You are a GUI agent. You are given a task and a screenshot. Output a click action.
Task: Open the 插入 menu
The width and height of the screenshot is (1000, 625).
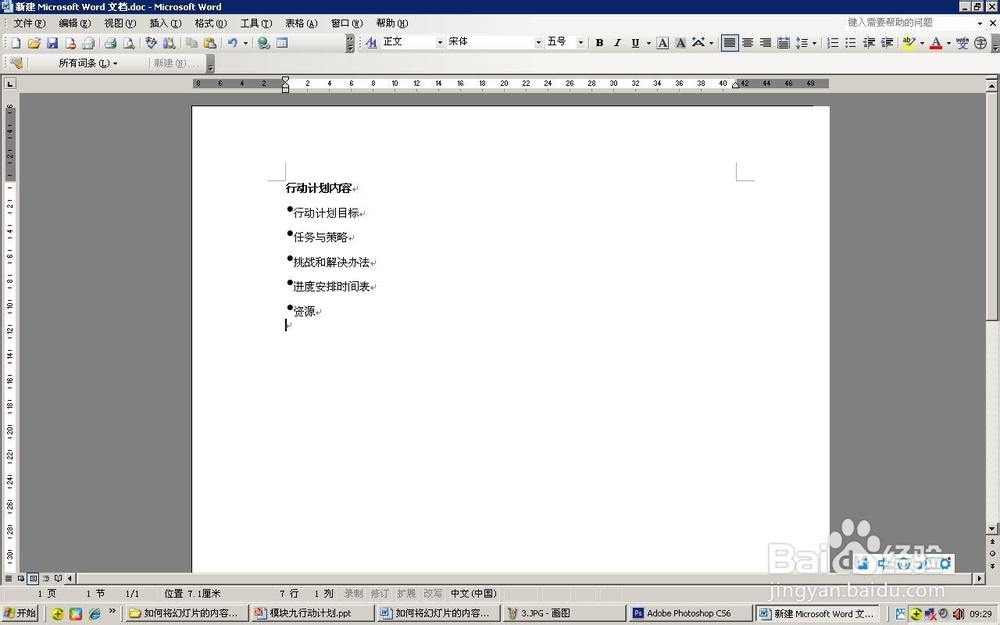coord(165,23)
